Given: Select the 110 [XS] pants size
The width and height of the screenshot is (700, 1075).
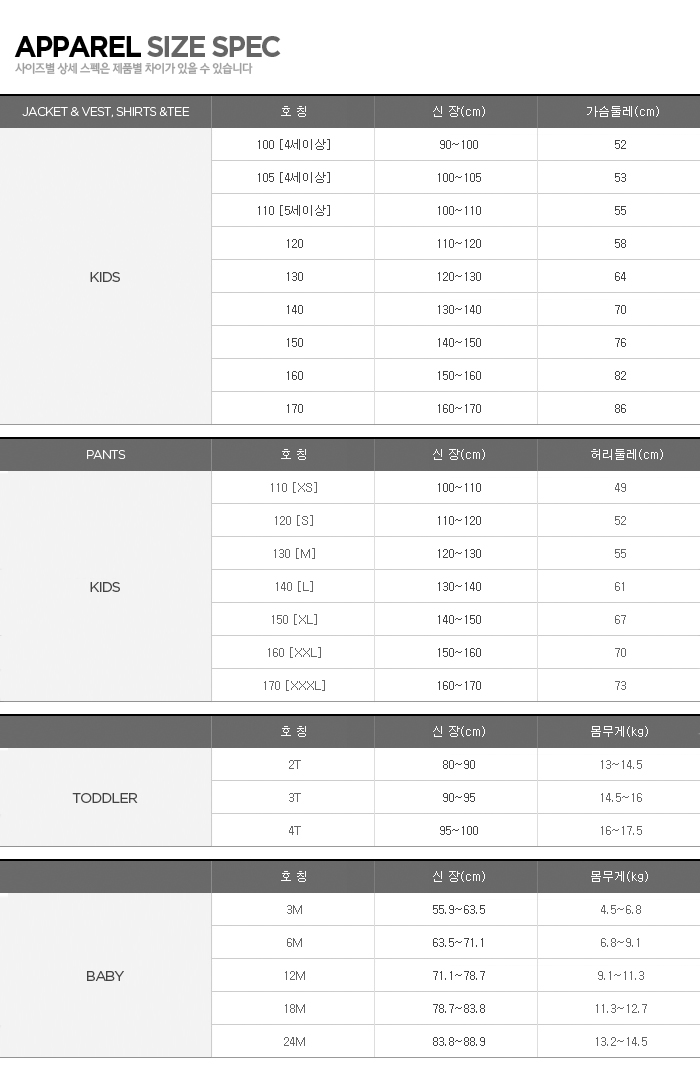Looking at the screenshot, I should click(x=293, y=488).
